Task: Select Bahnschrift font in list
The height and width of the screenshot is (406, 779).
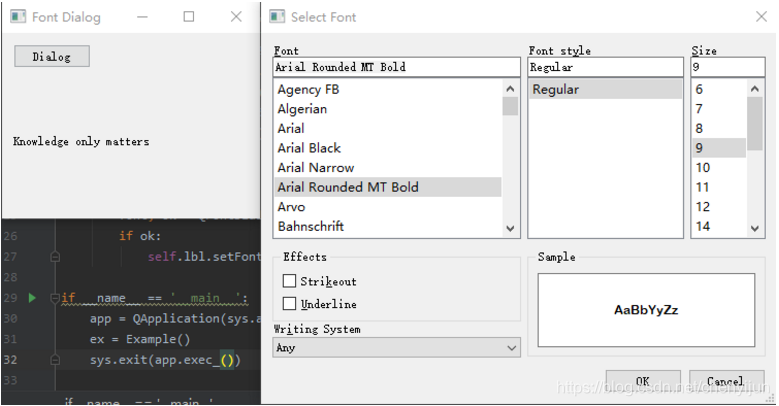Action: [389, 227]
